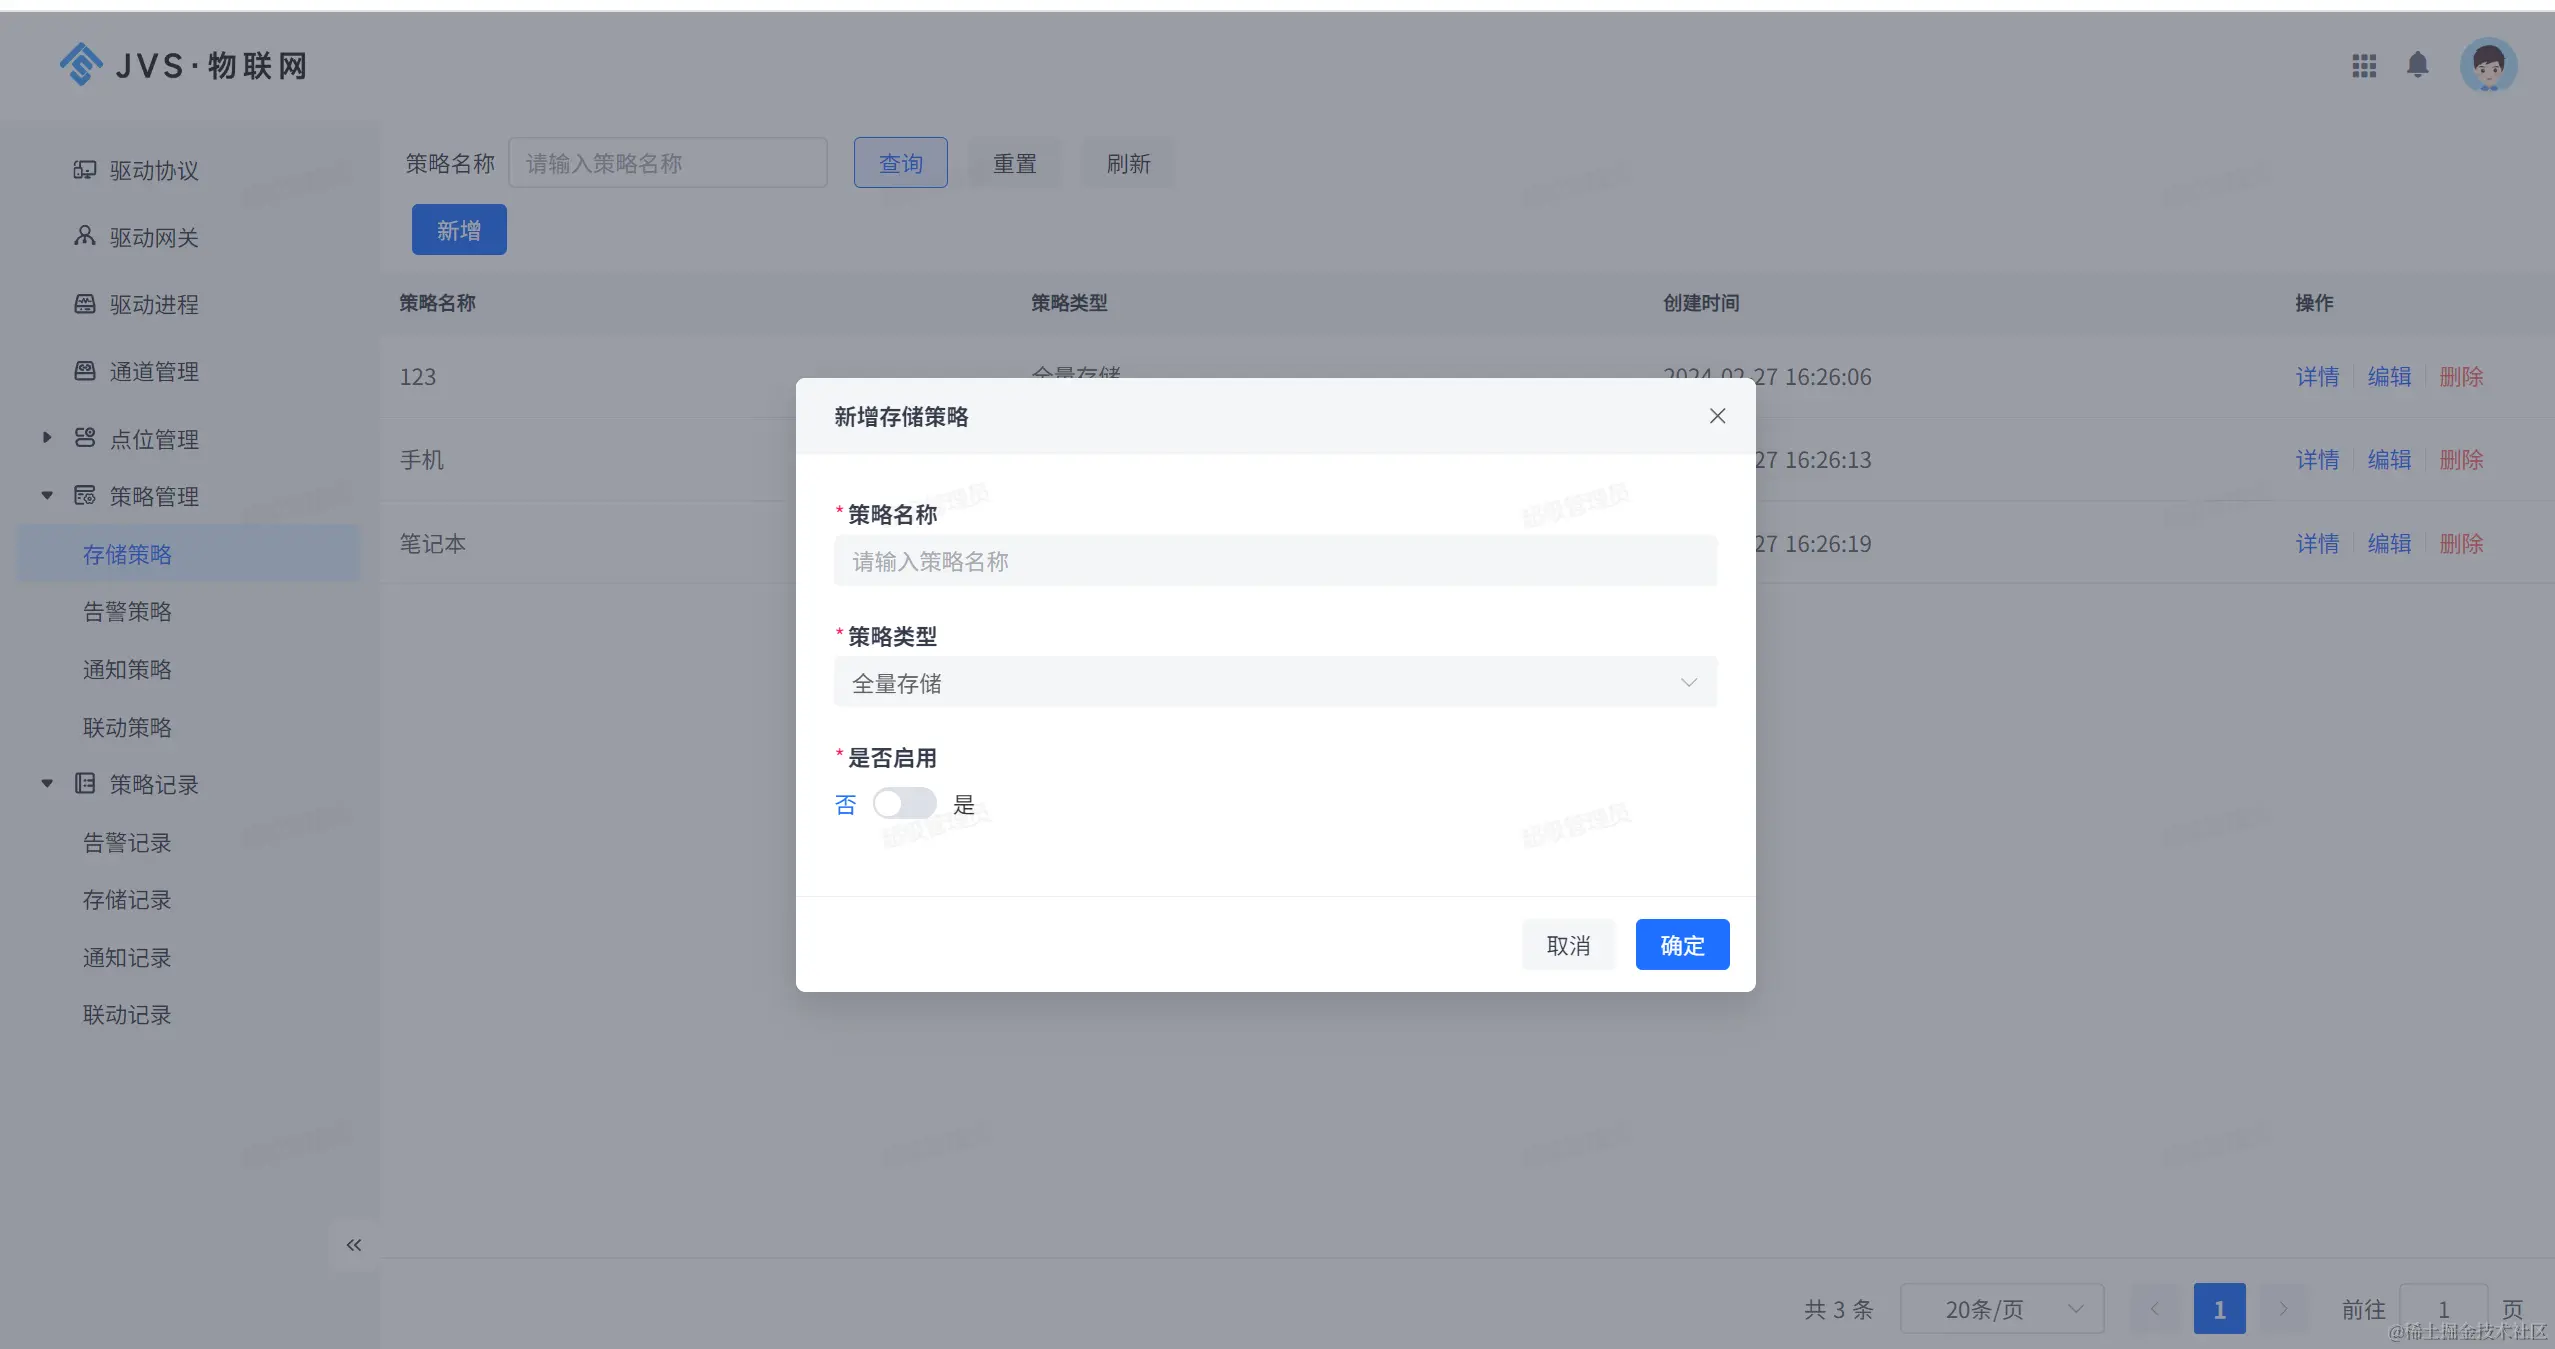This screenshot has height=1349, width=2555.
Task: Click the user avatar in the header
Action: (x=2488, y=66)
